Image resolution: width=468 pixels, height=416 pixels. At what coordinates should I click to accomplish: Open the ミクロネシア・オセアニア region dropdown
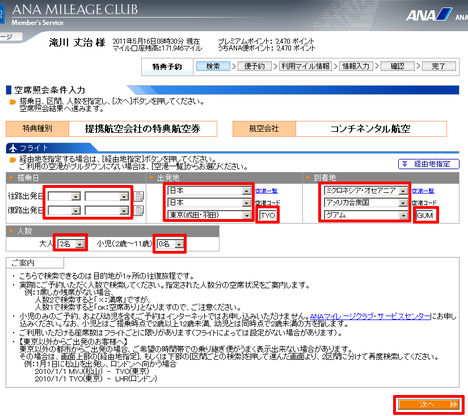coord(366,191)
